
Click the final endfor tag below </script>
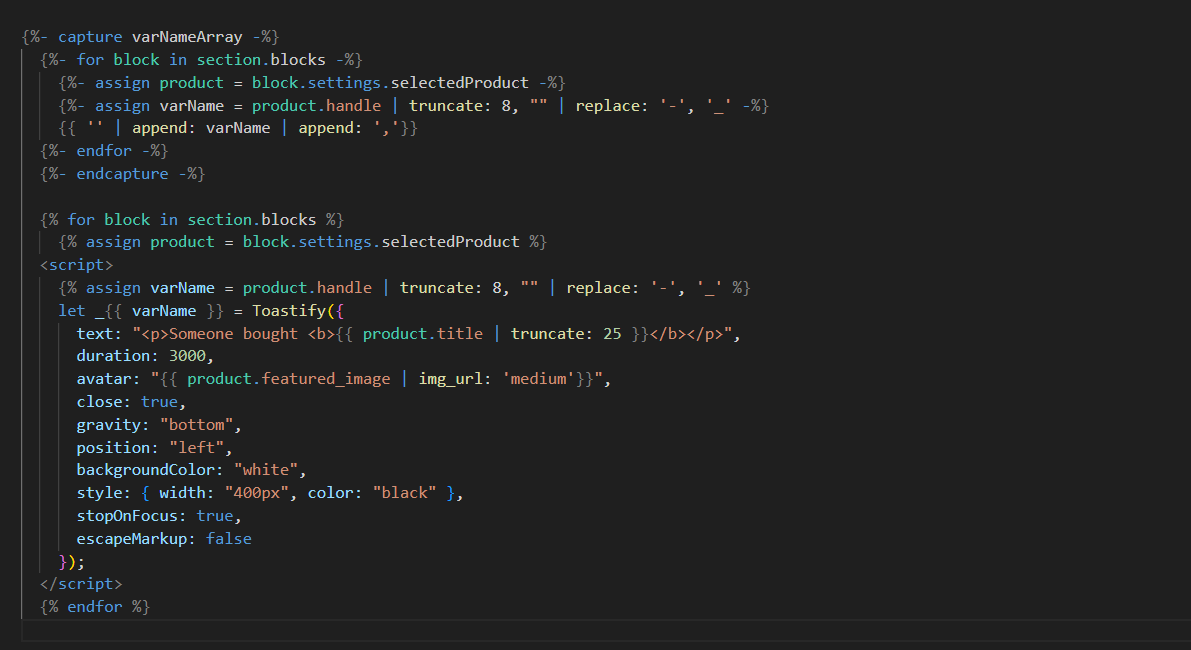(x=95, y=607)
